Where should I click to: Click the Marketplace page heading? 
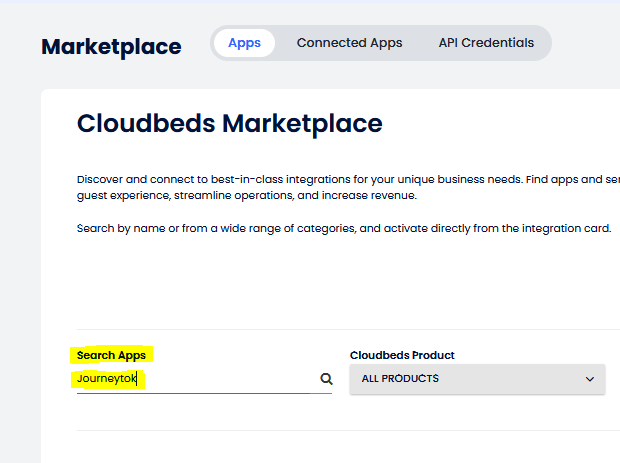[111, 46]
